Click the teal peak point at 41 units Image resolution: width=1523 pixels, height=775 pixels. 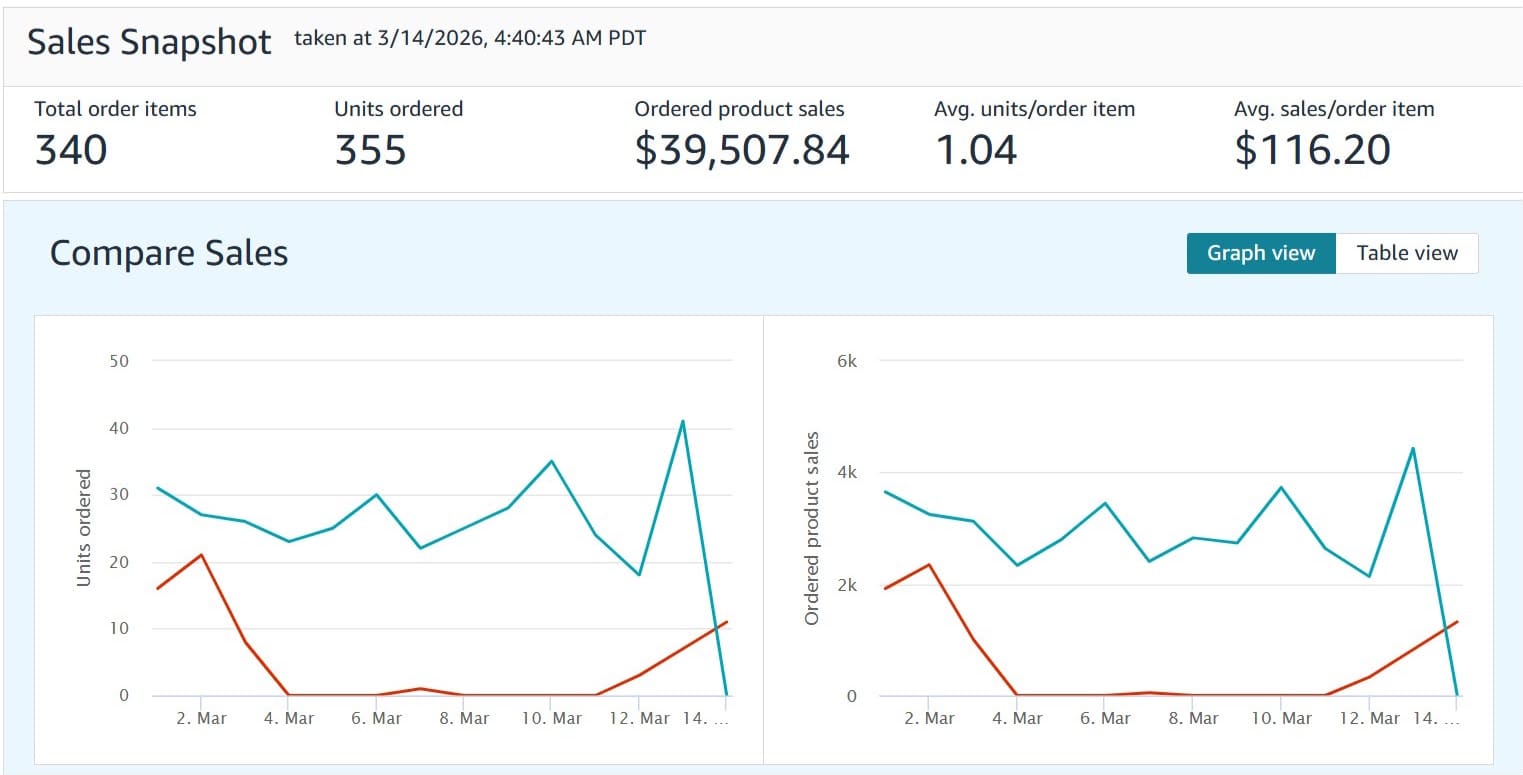coord(682,421)
